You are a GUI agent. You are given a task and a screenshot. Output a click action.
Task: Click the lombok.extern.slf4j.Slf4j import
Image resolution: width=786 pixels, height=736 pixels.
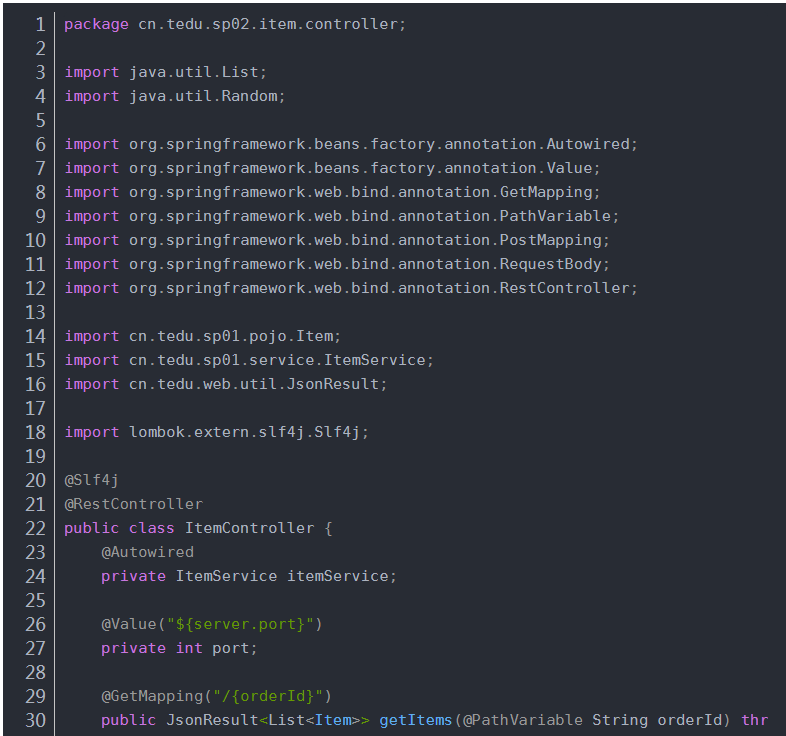point(217,432)
